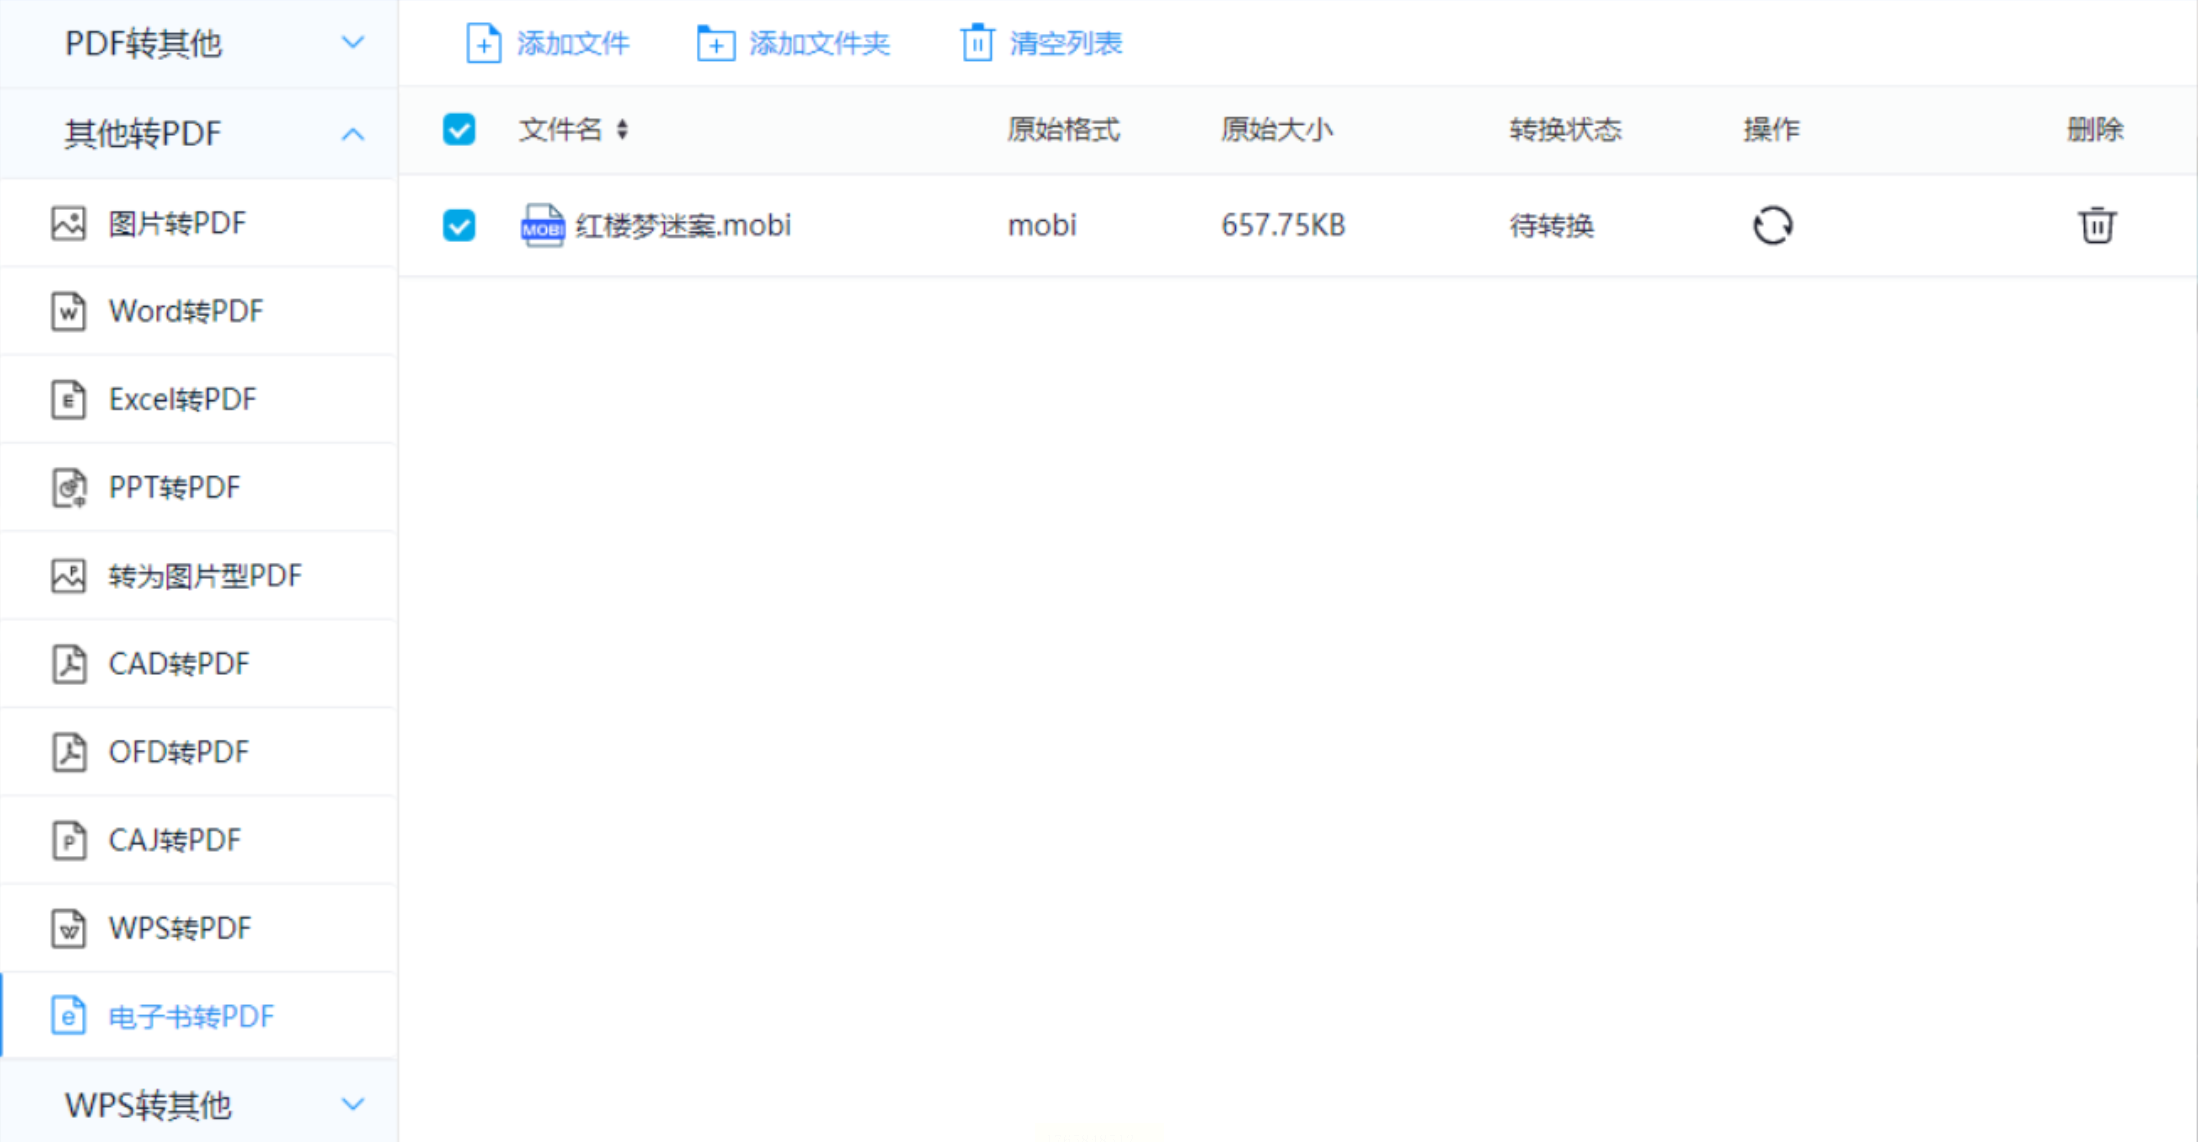Click the Word转PDF document icon
The image size is (2198, 1142).
point(69,312)
